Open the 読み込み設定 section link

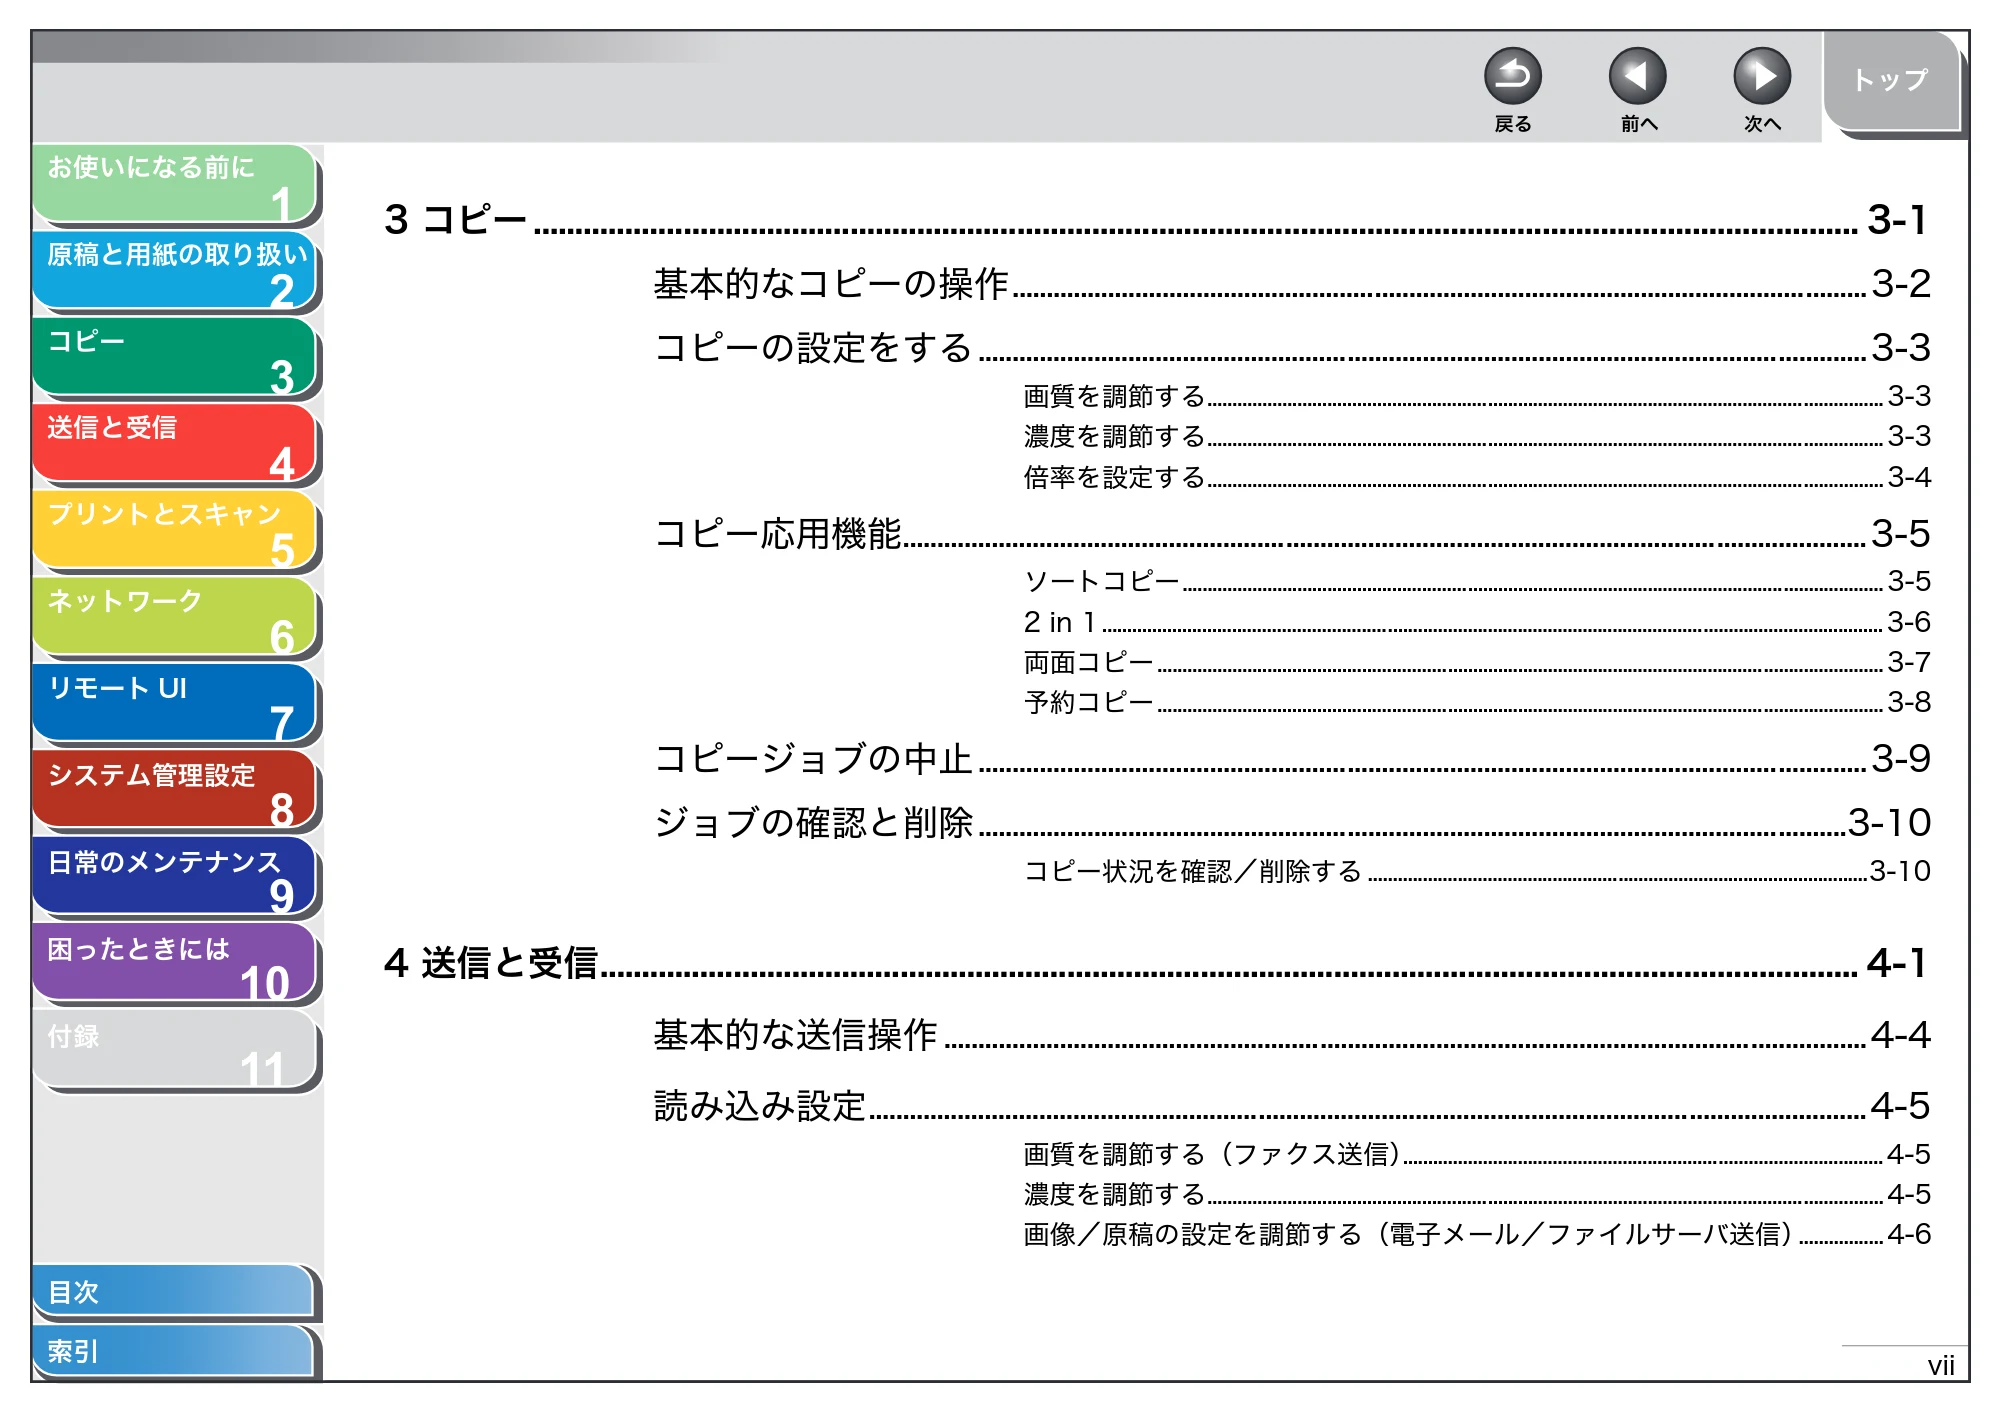point(1292,1105)
